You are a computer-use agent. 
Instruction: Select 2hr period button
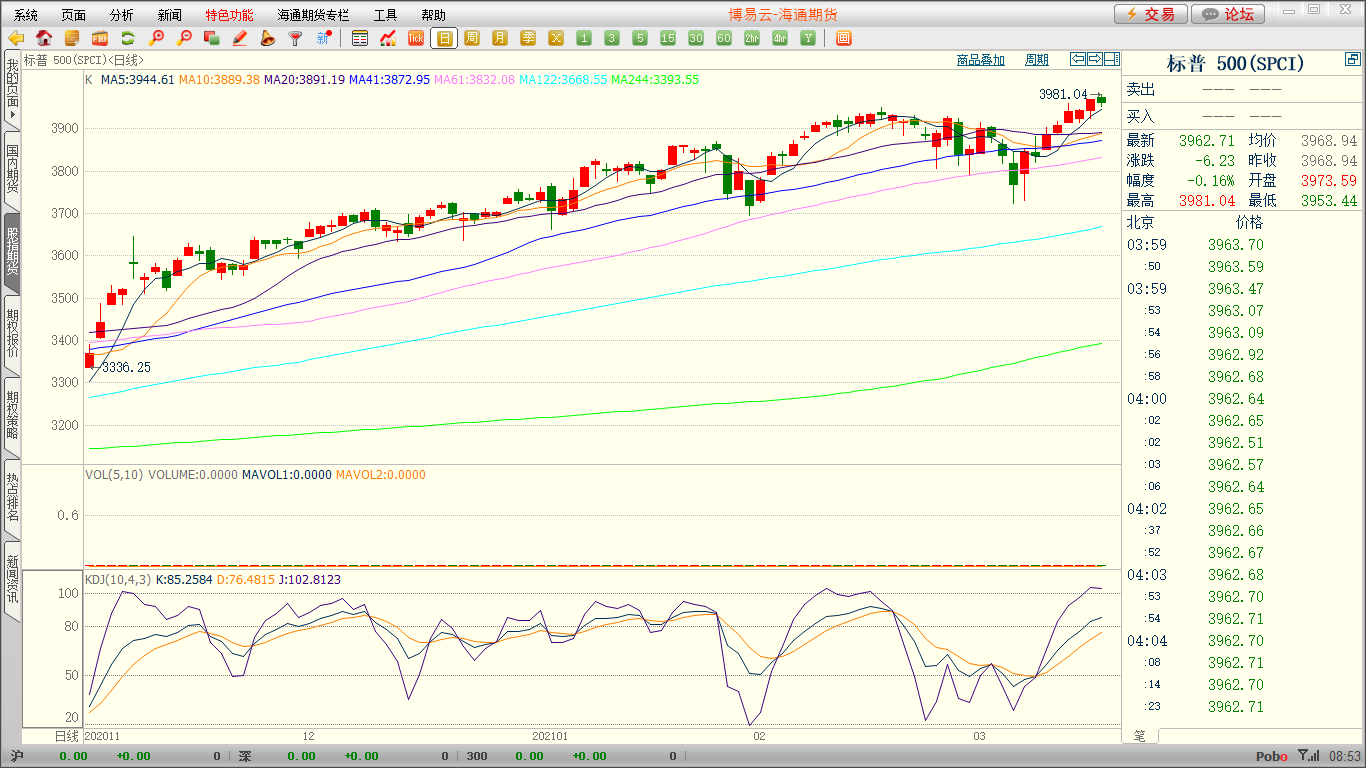point(752,38)
